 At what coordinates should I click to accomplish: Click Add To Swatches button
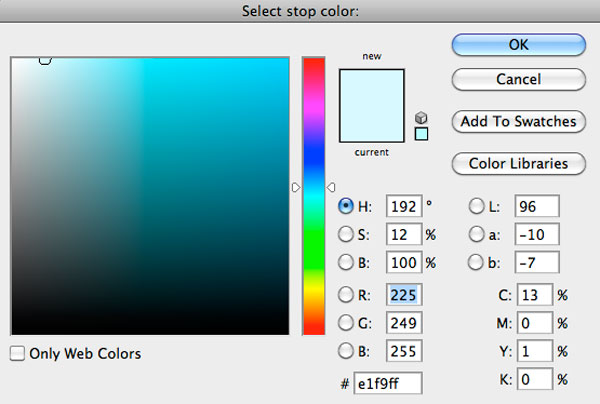coord(517,121)
